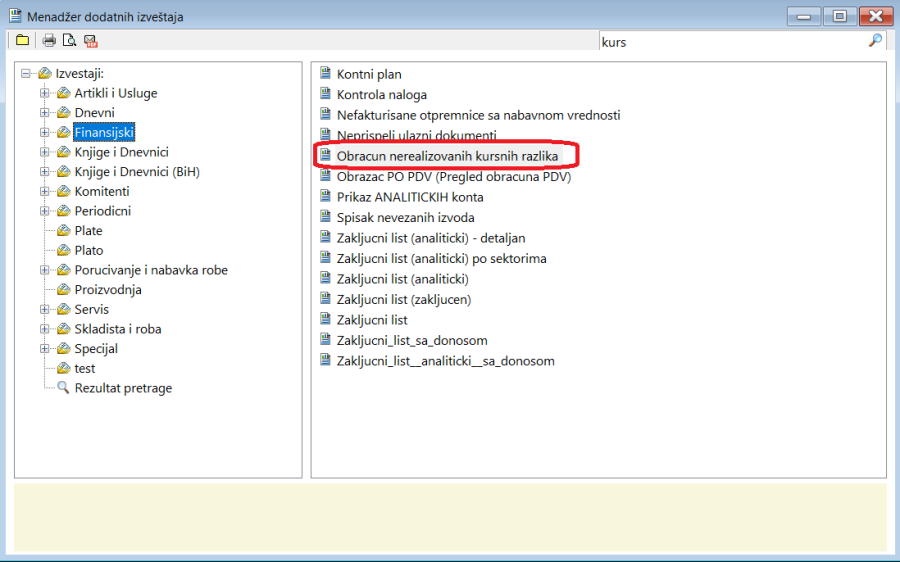Select the Finansijski folder
The height and width of the screenshot is (562, 900).
[104, 133]
